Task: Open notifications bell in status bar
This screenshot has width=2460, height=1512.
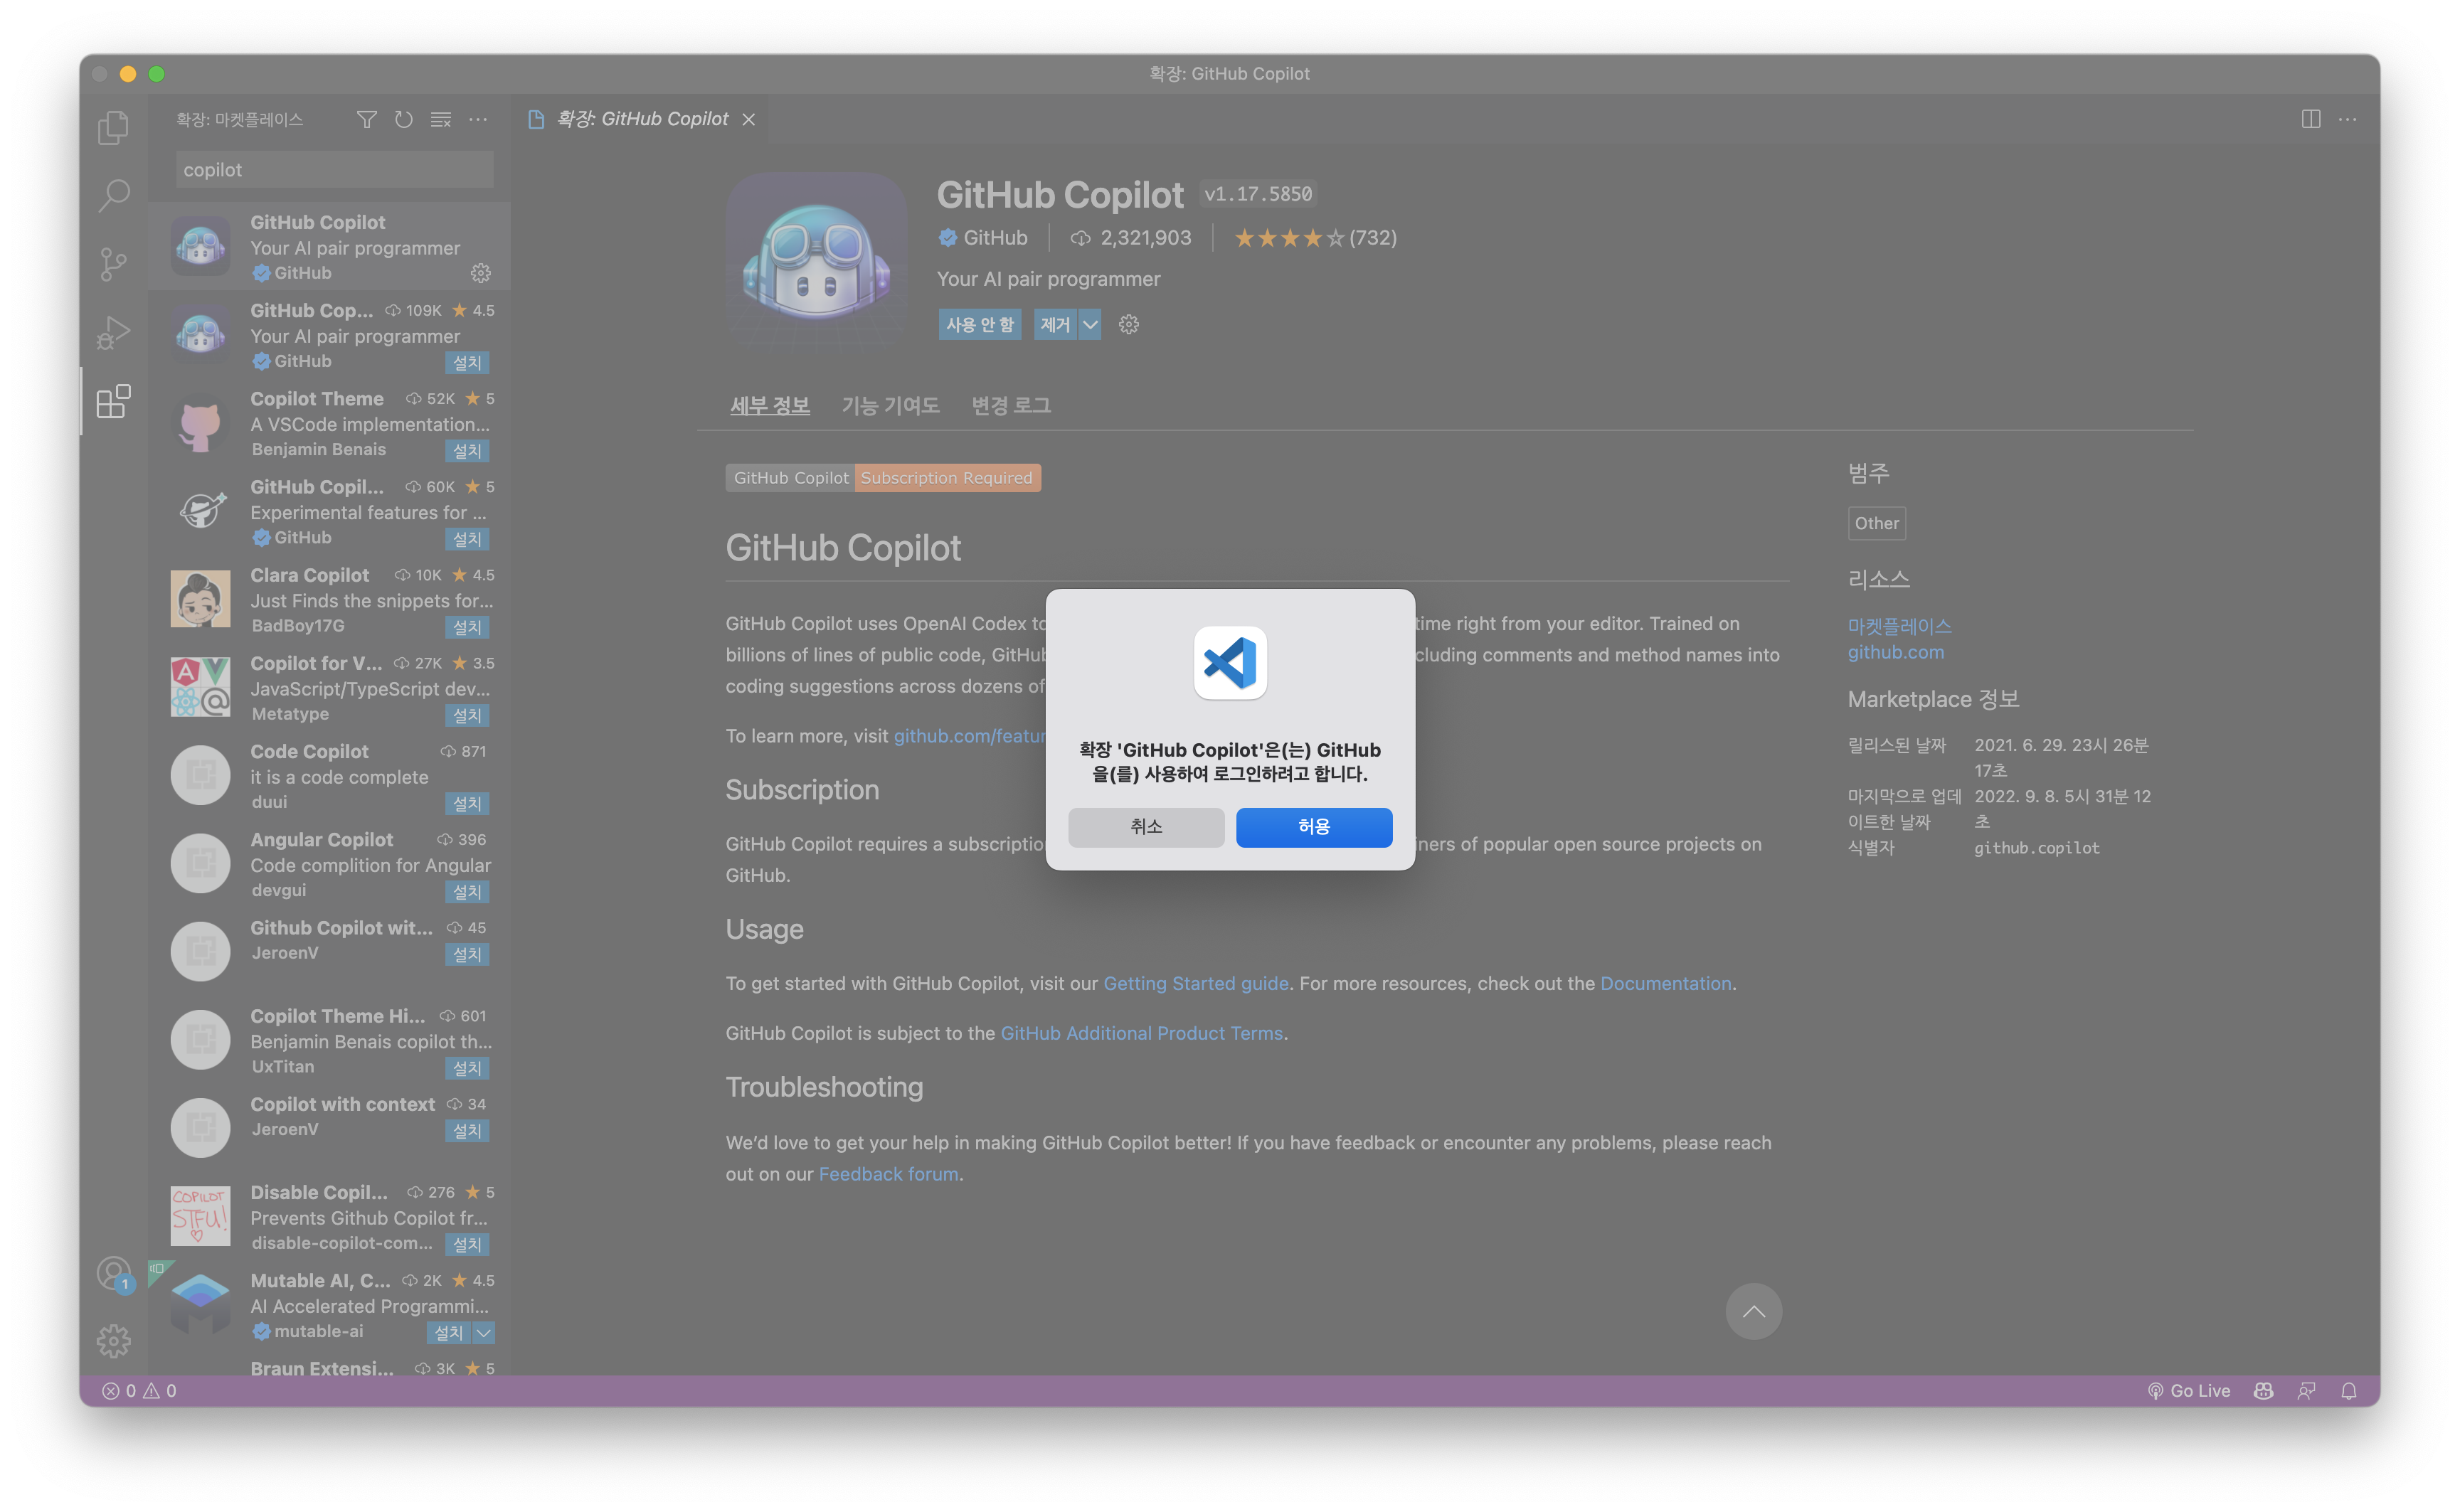Action: (2349, 1390)
